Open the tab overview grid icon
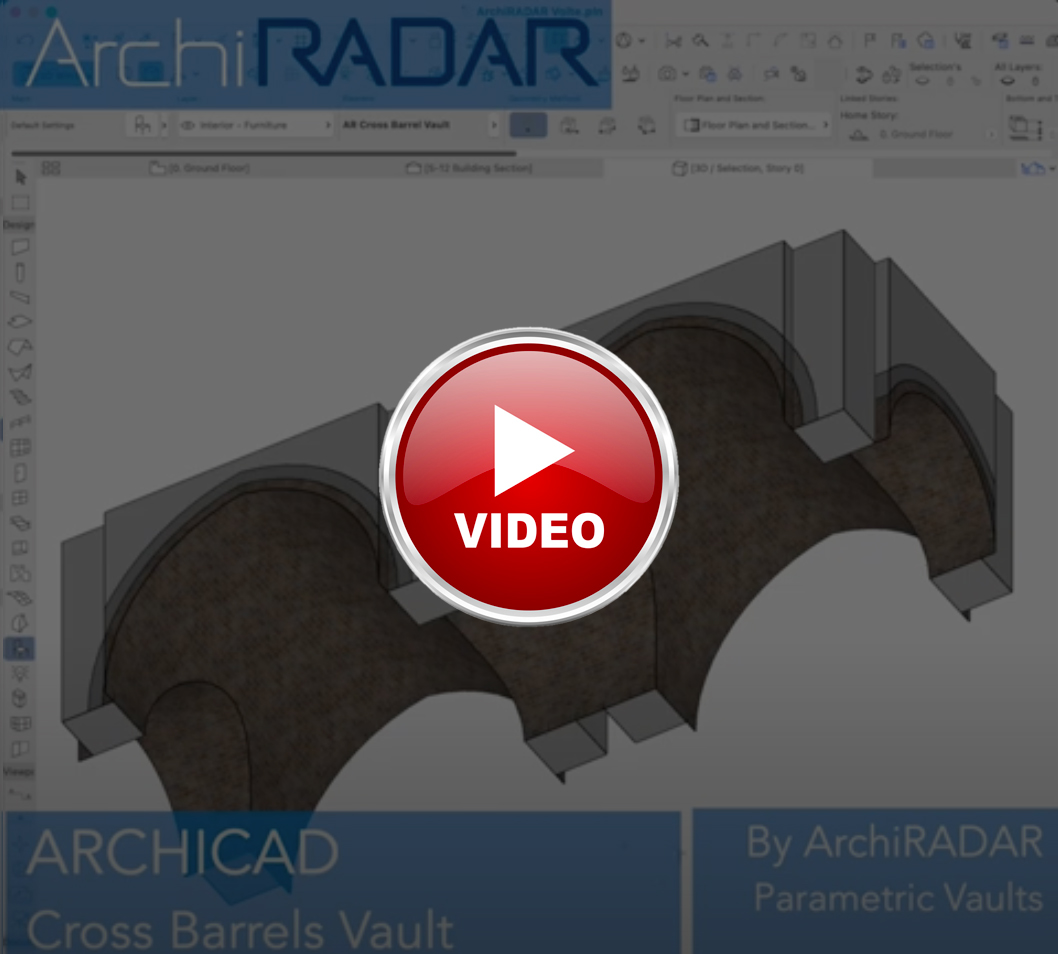This screenshot has height=954, width=1058. tap(51, 168)
